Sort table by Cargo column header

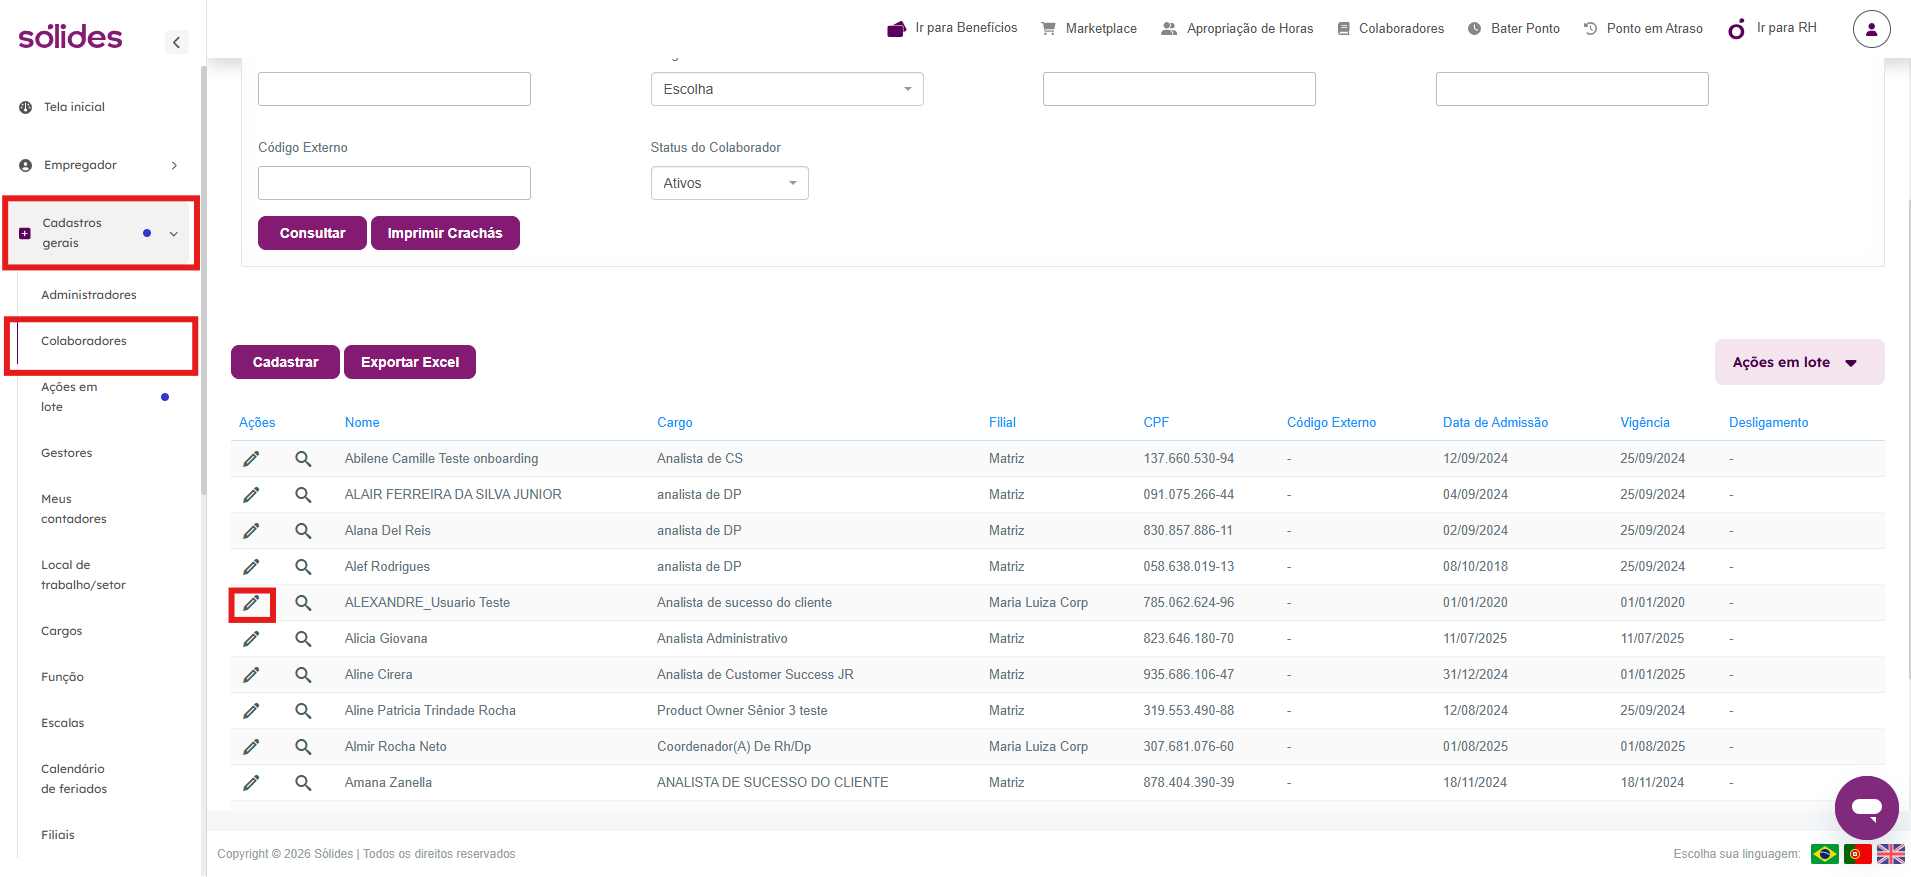click(x=675, y=423)
